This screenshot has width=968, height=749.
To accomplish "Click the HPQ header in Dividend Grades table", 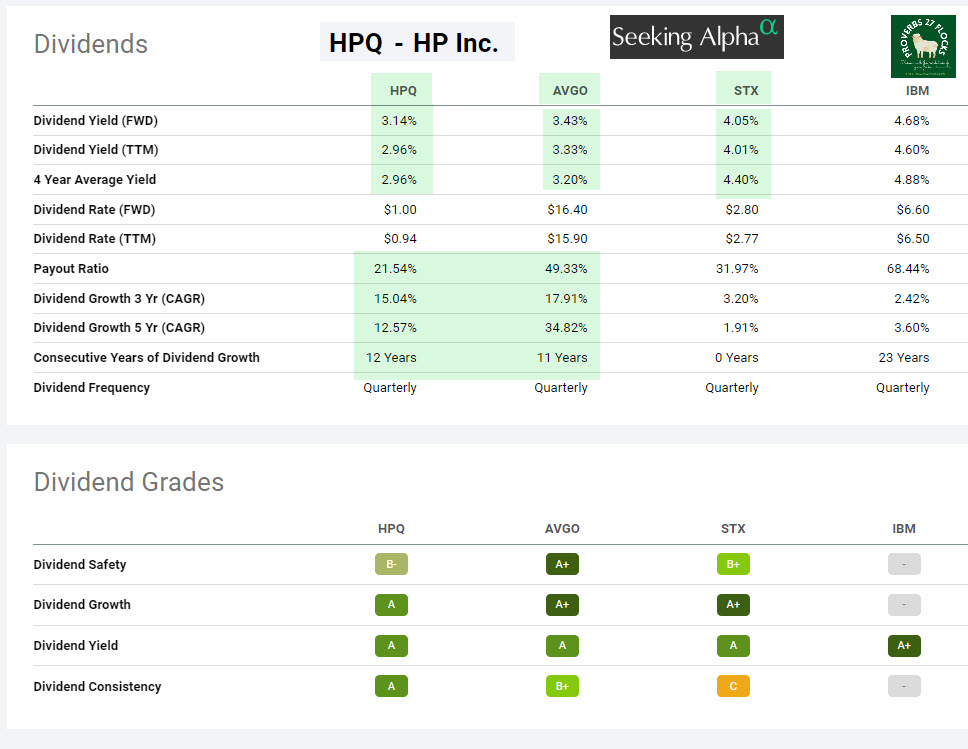I will click(391, 528).
